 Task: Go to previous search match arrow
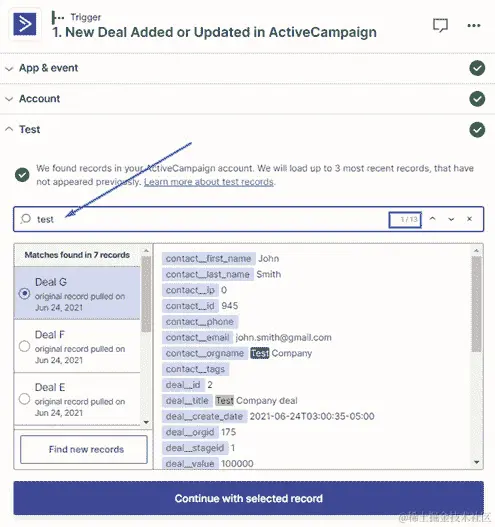[432, 219]
